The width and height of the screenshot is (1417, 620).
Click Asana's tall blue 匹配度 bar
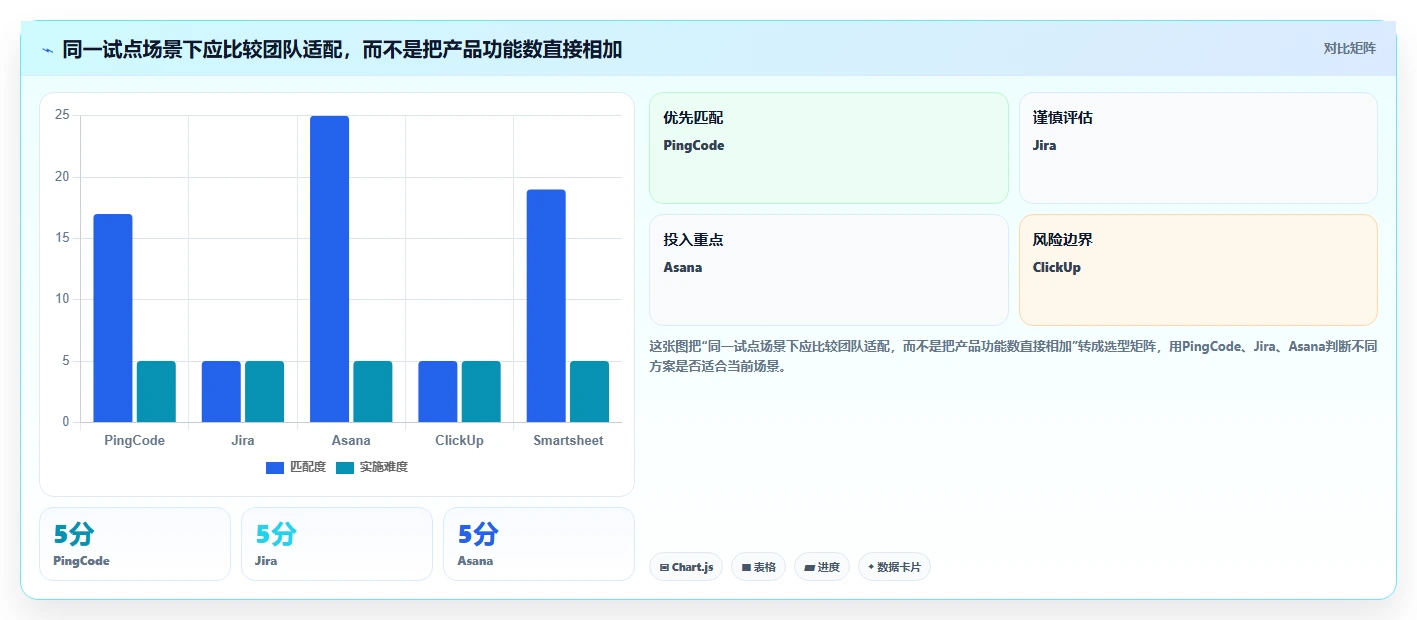point(329,269)
